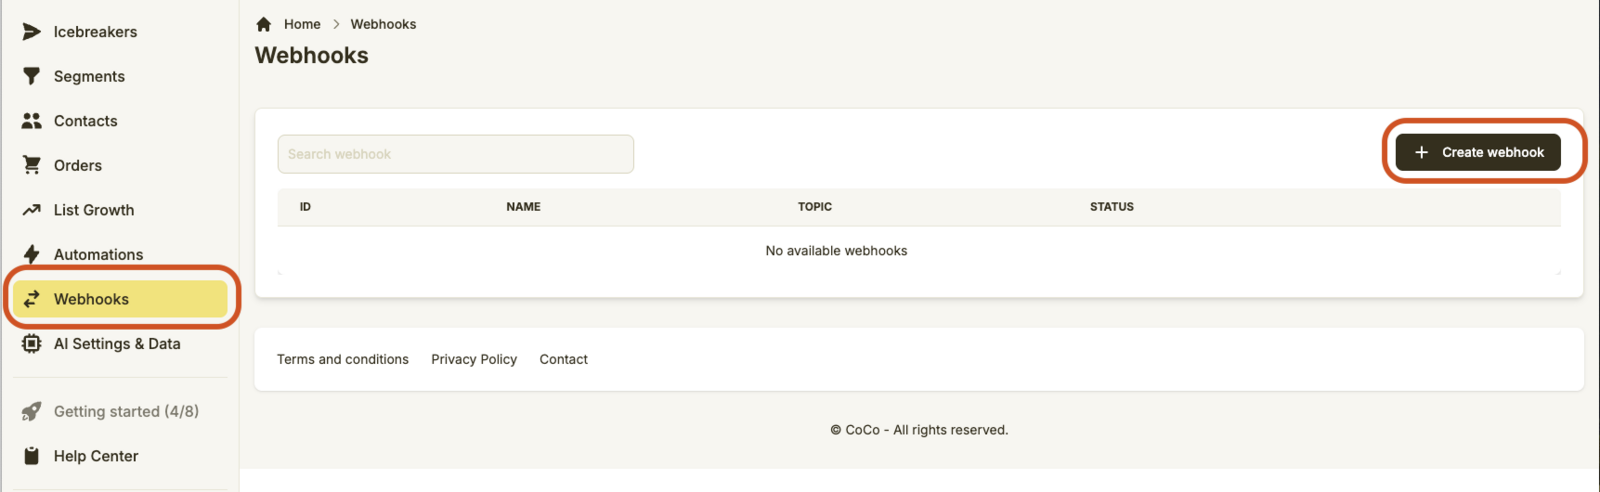Open the Privacy Policy link
Image resolution: width=1600 pixels, height=492 pixels.
(474, 359)
